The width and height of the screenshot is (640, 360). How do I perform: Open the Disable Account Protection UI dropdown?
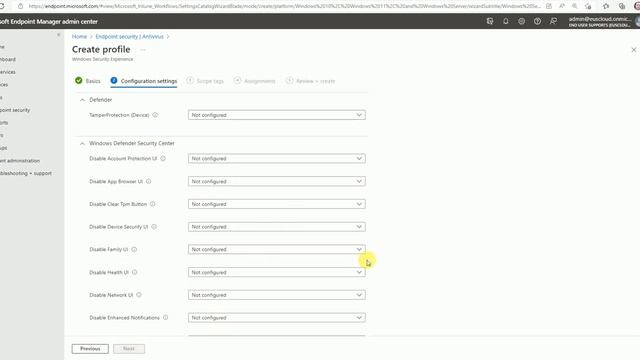(x=276, y=158)
